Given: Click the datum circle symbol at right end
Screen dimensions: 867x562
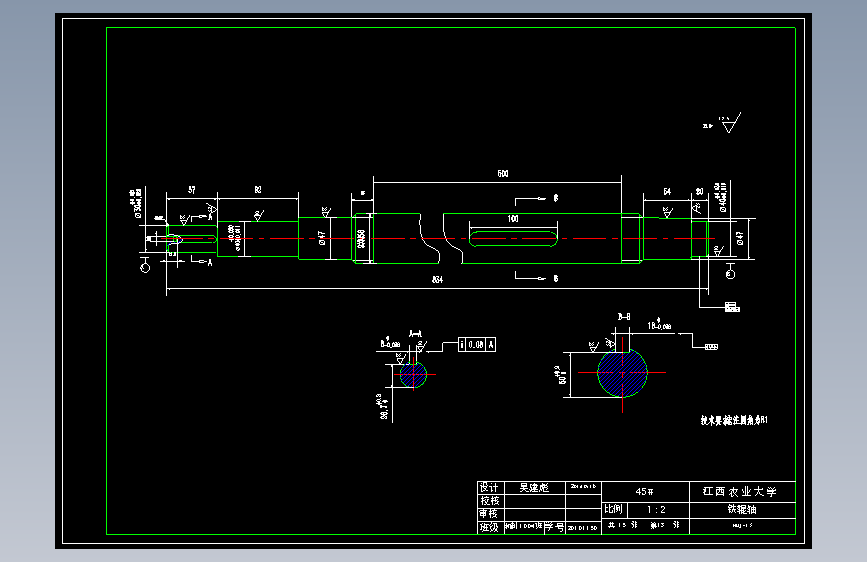Looking at the screenshot, I should pos(730,274).
